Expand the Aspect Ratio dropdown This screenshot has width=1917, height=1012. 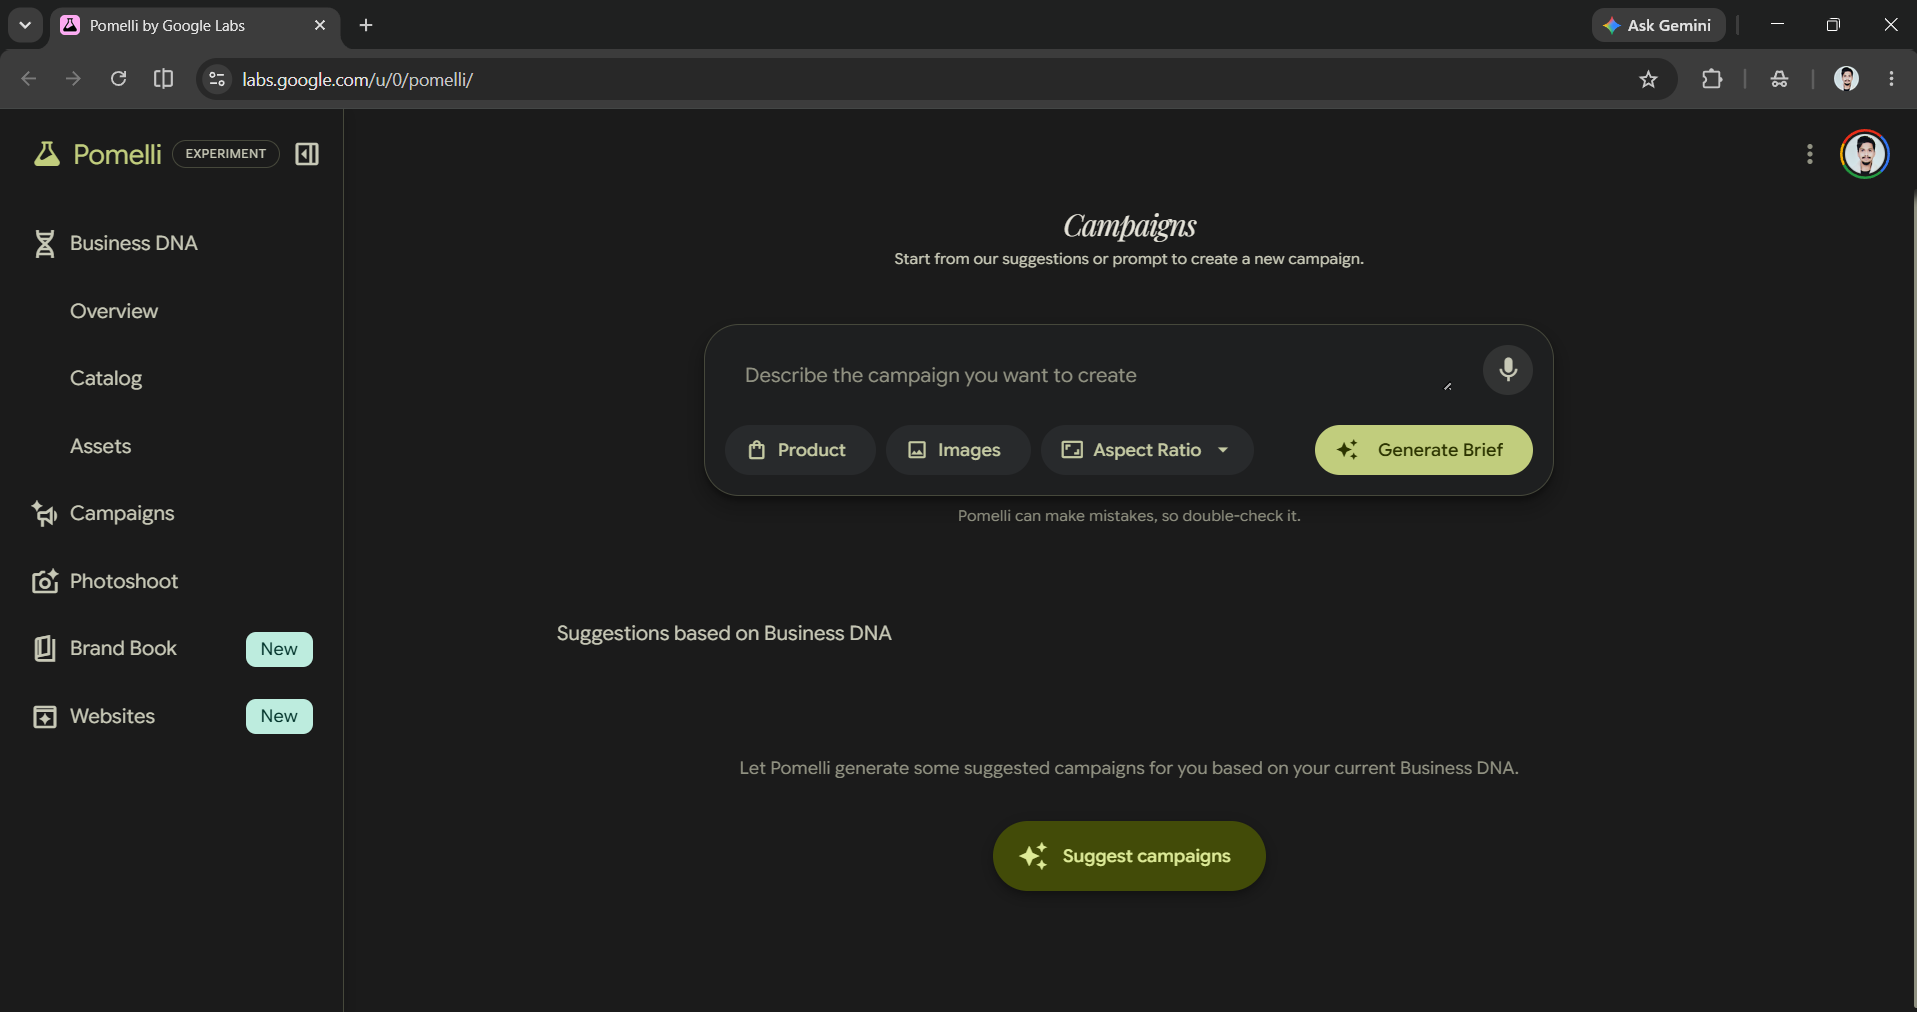click(x=1147, y=450)
